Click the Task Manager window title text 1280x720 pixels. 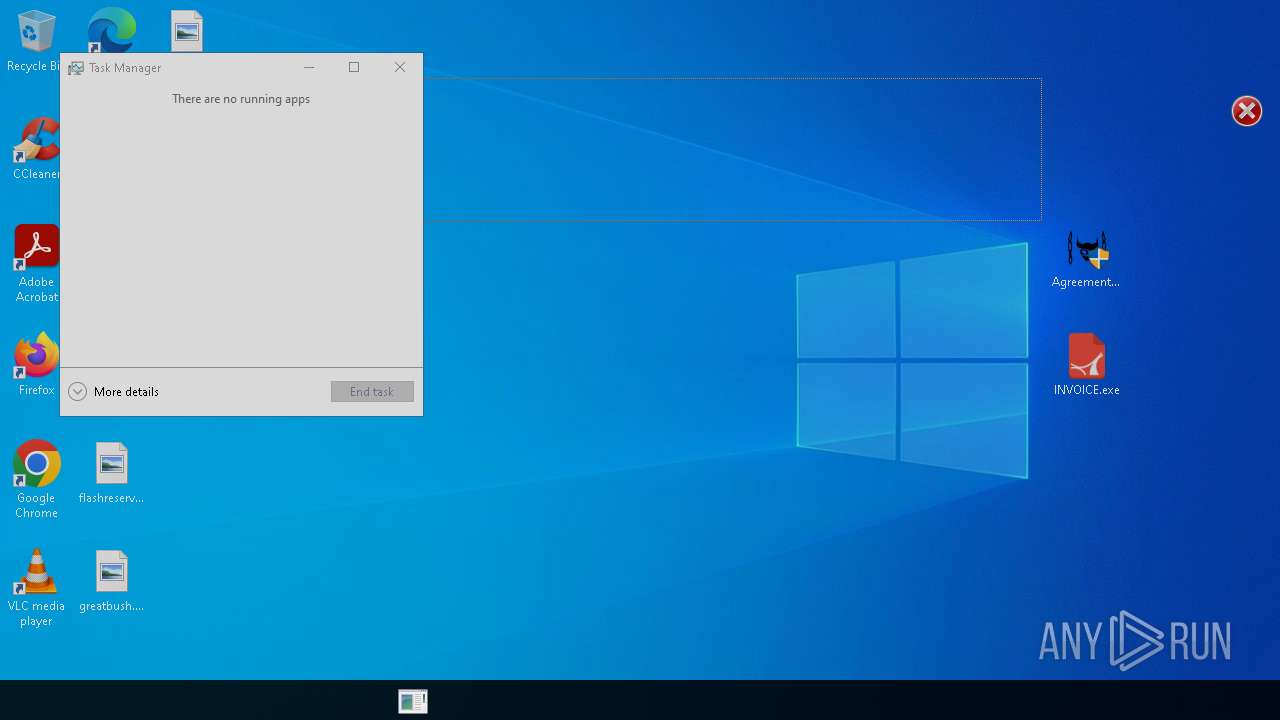pyautogui.click(x=125, y=68)
